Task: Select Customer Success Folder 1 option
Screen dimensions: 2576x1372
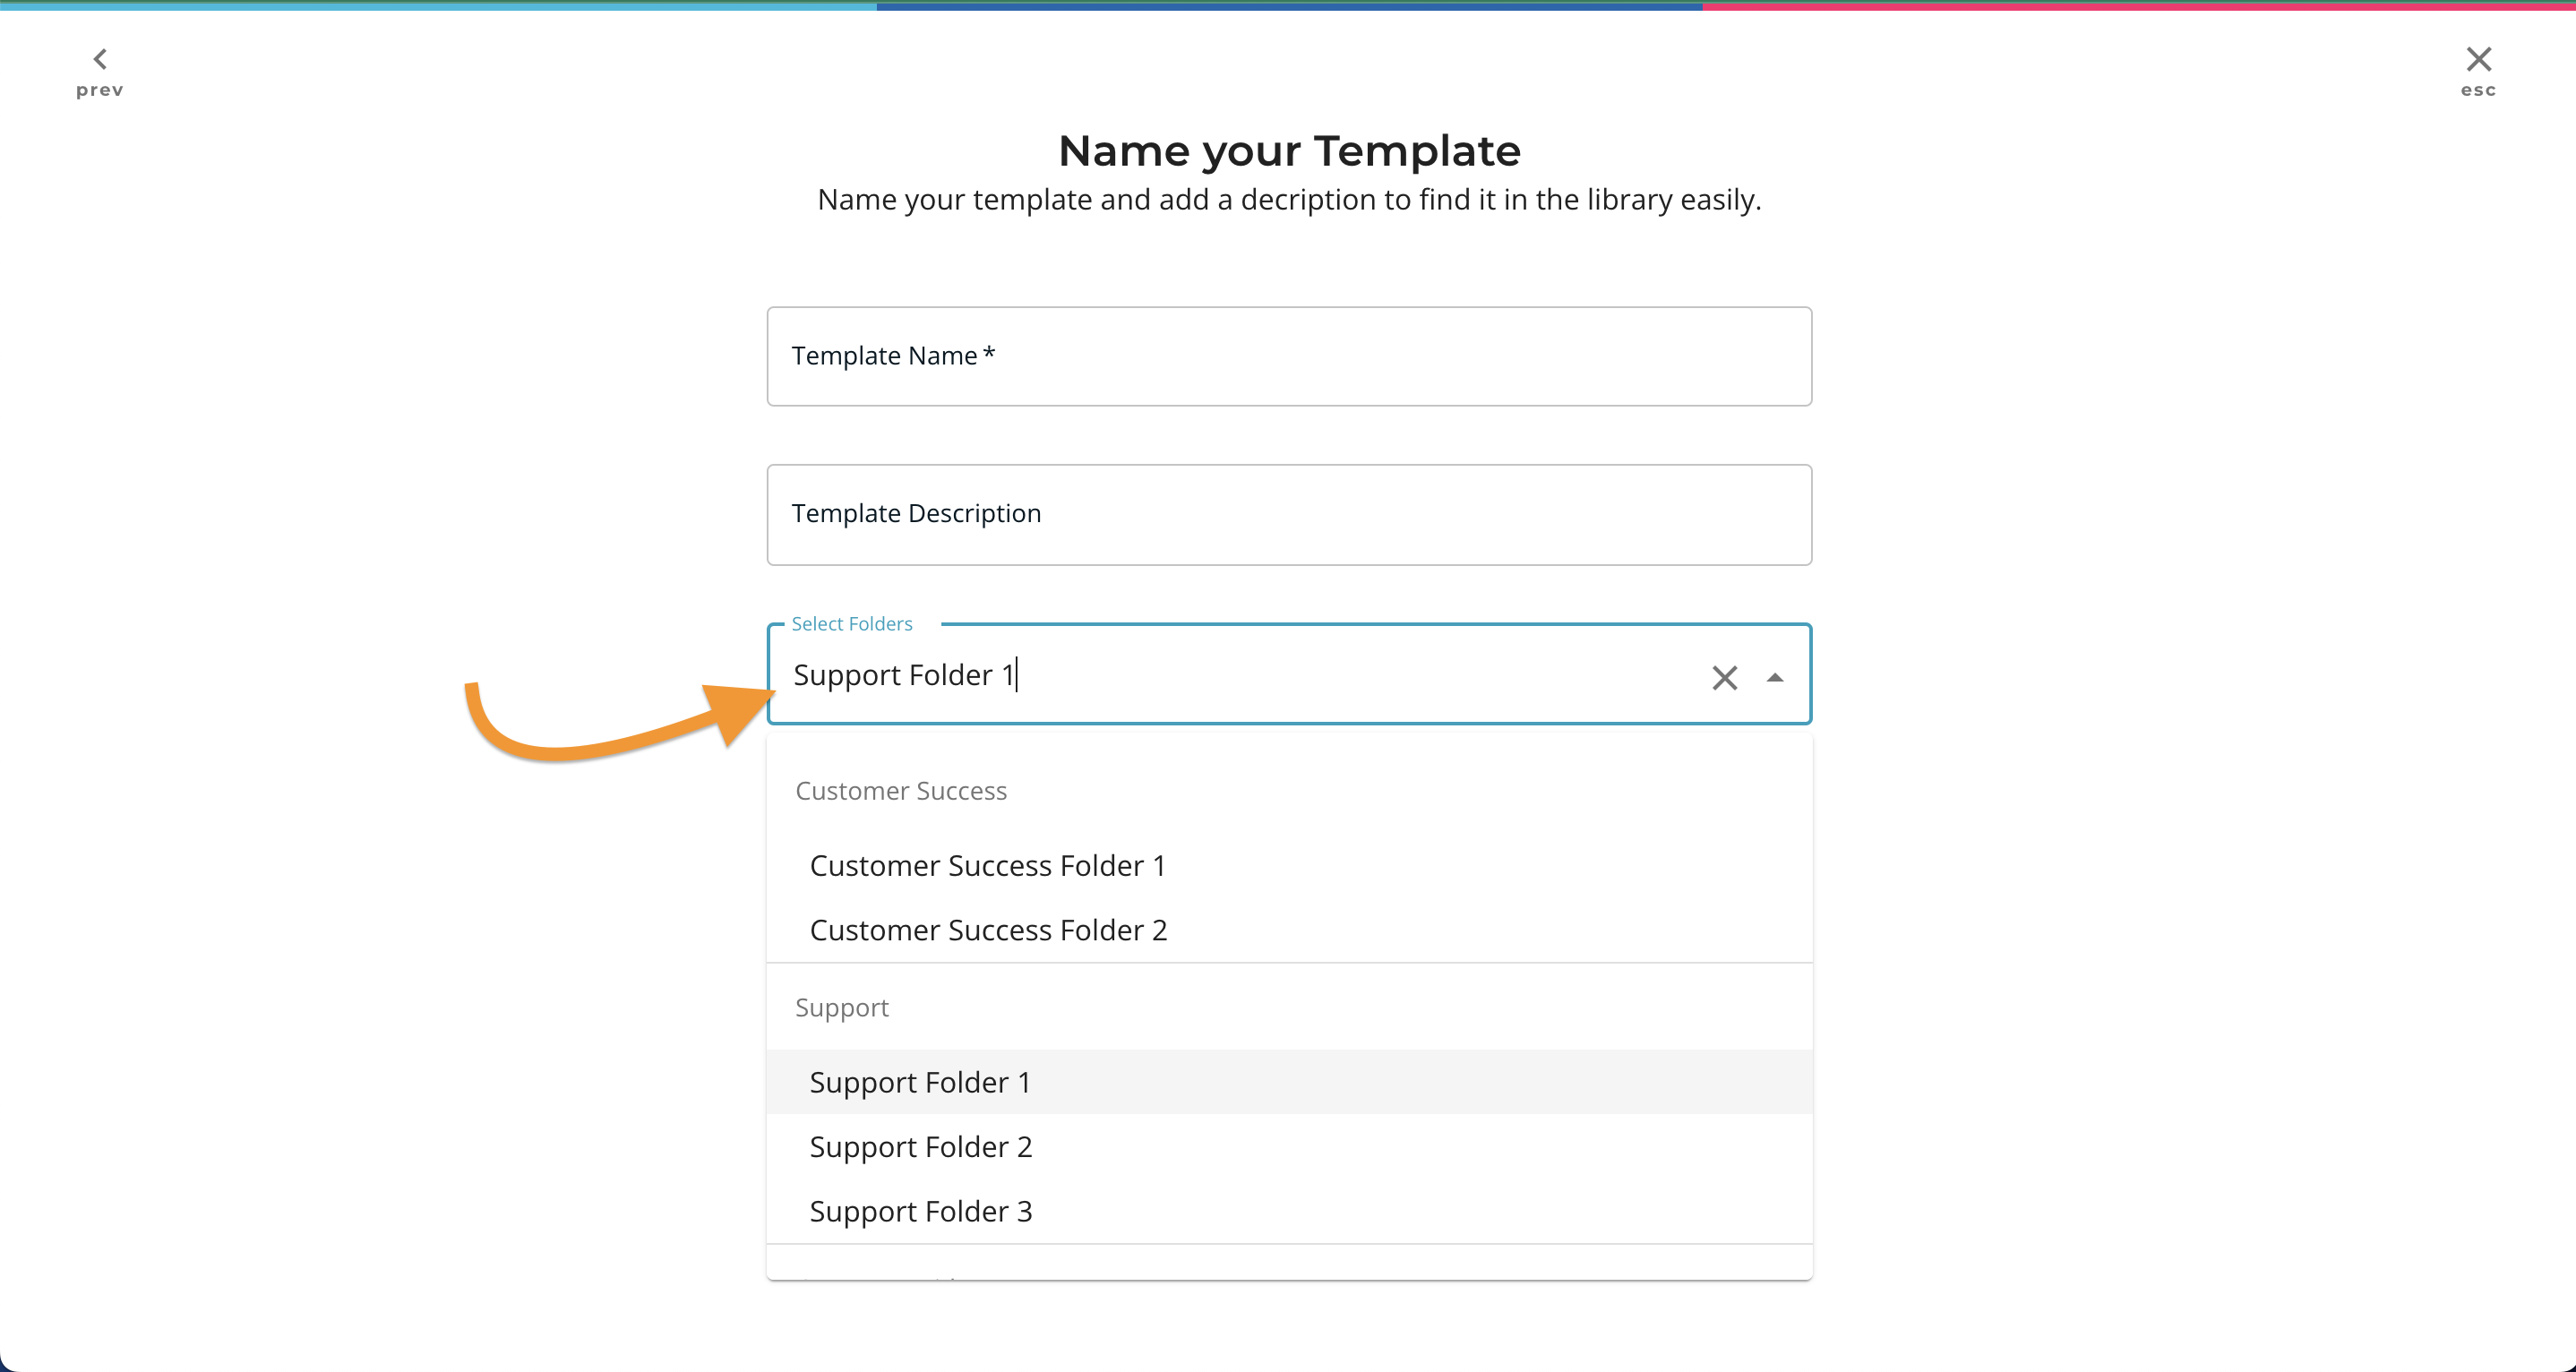Action: point(987,866)
